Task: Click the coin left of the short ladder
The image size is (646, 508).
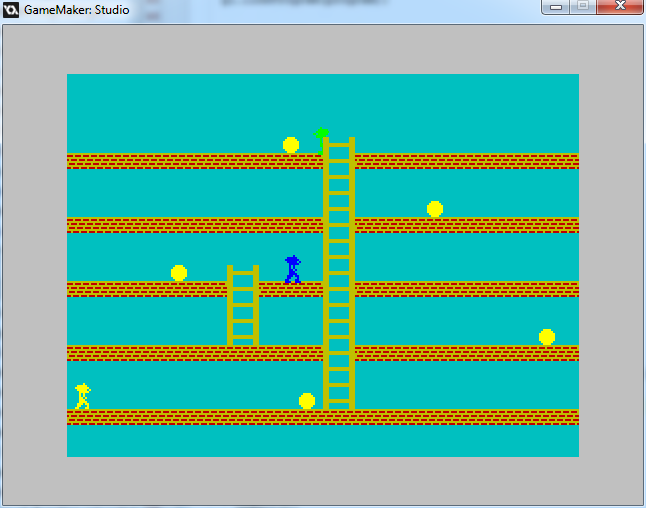Action: (x=179, y=273)
